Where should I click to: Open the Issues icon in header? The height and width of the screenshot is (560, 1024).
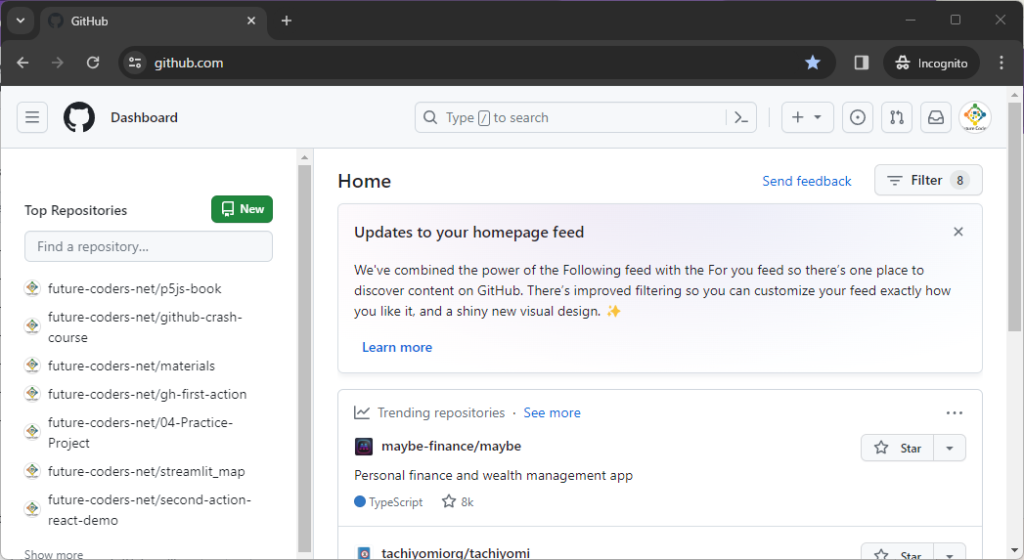(x=857, y=117)
